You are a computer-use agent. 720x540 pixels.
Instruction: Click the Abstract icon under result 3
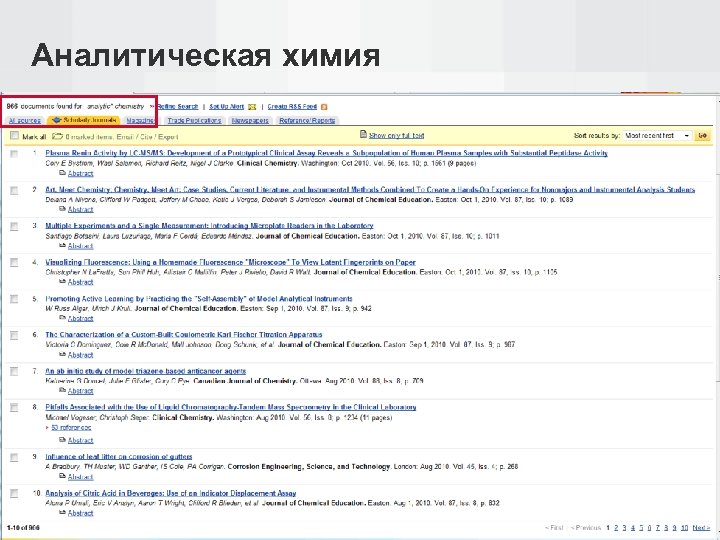[x=62, y=246]
